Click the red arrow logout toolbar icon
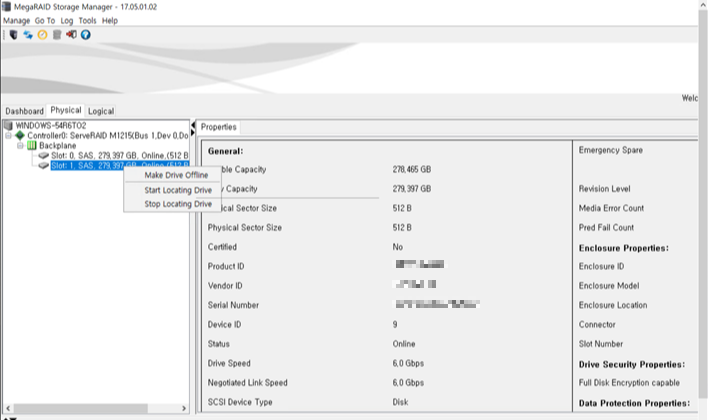This screenshot has height=420, width=708. (71, 35)
